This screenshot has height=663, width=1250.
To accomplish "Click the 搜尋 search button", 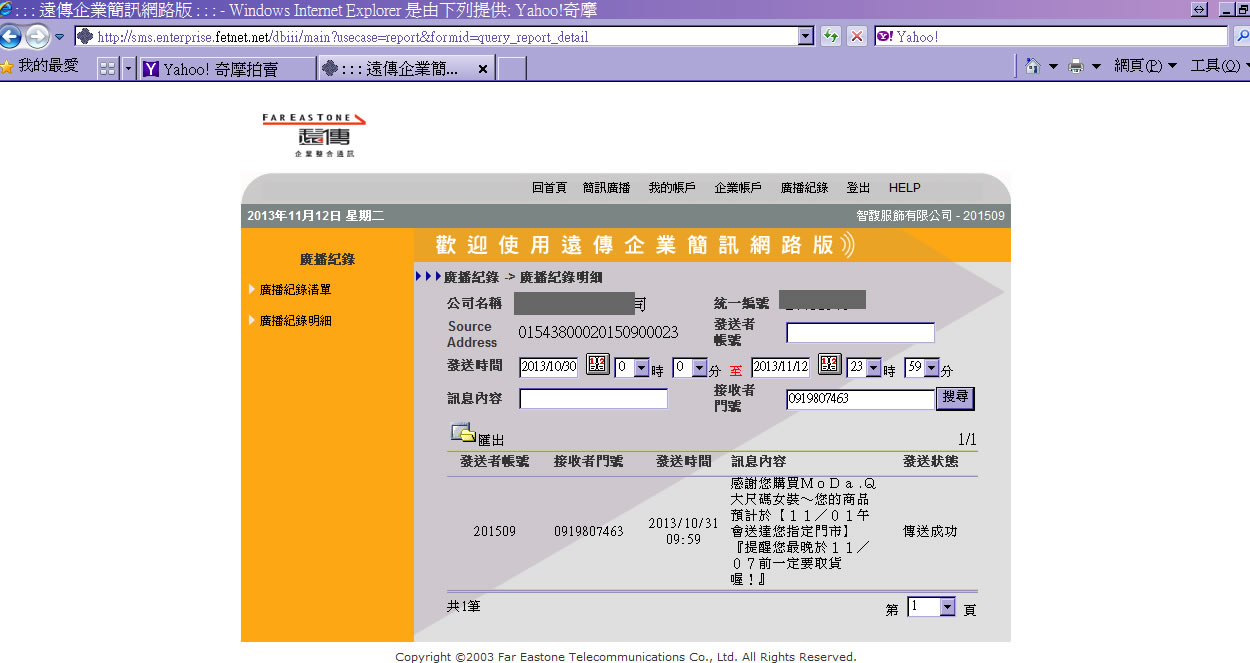I will [954, 398].
